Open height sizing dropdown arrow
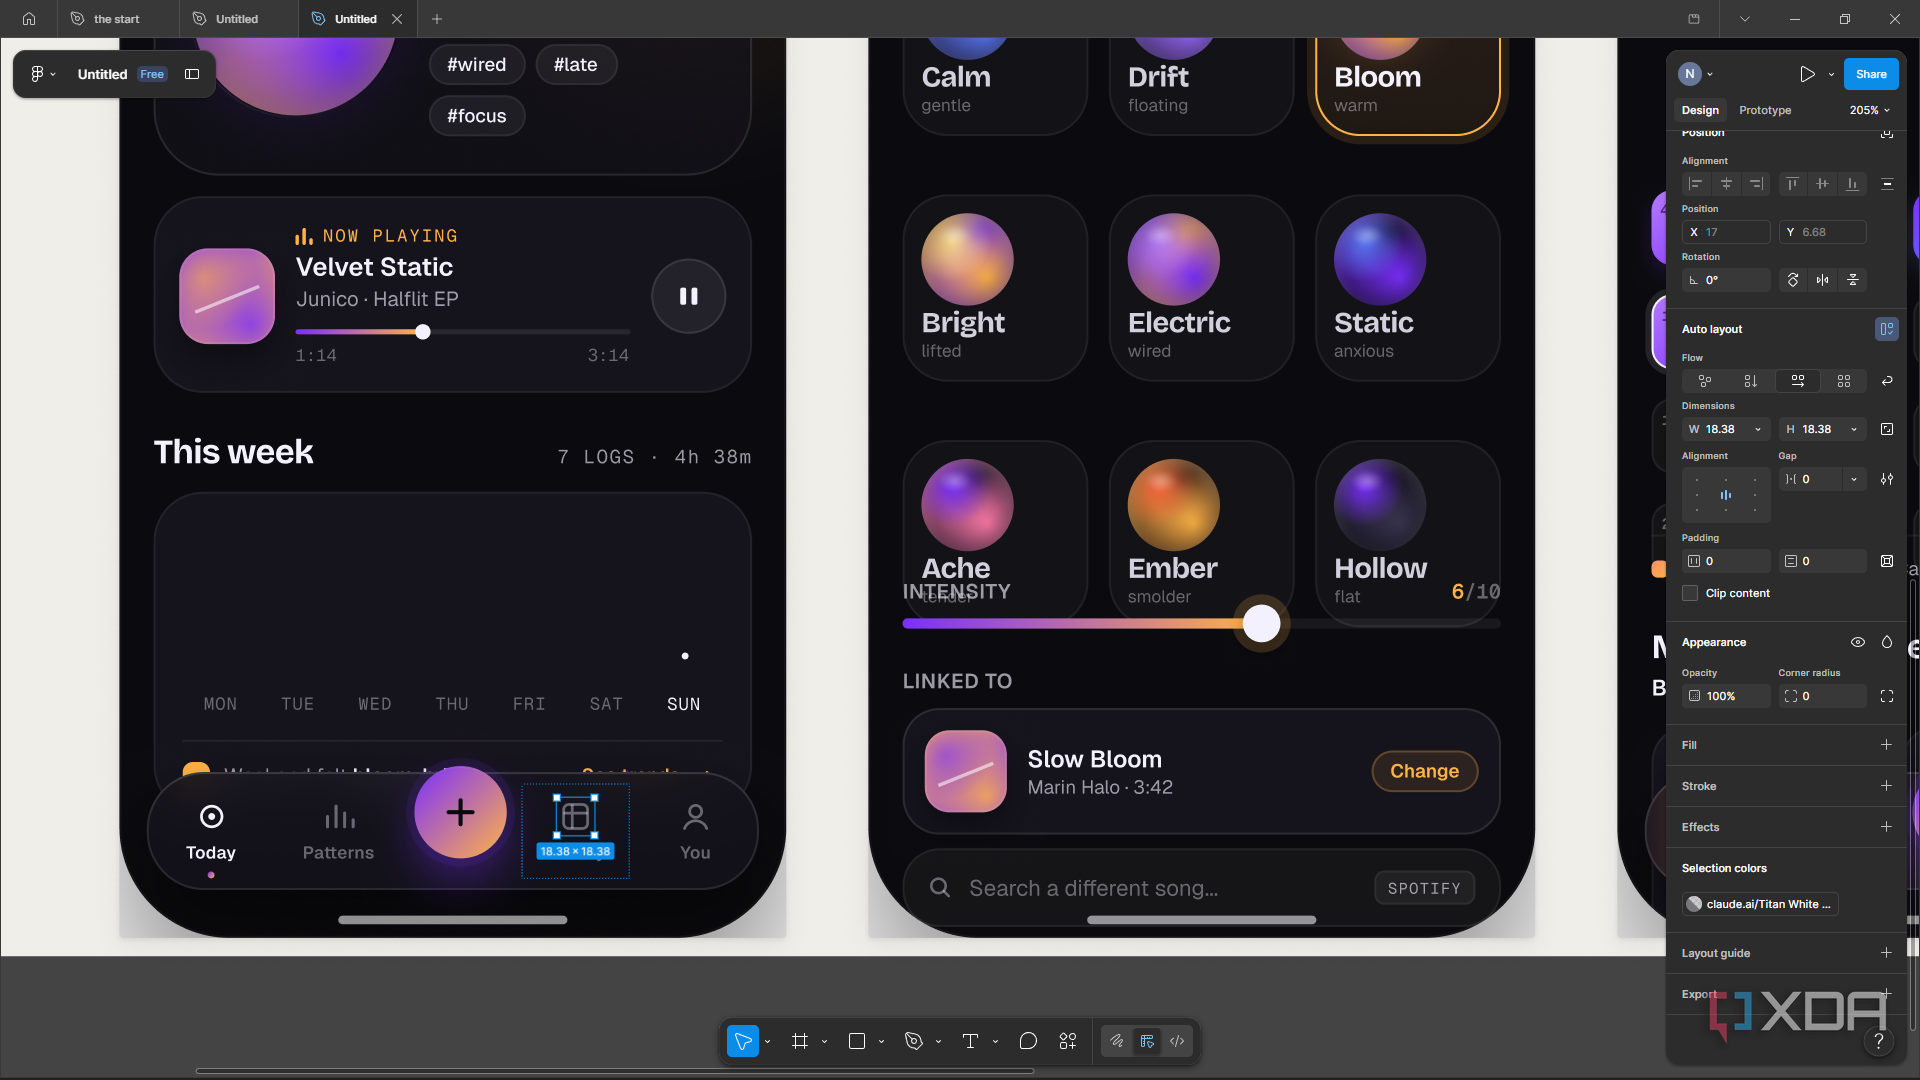Image resolution: width=1920 pixels, height=1080 pixels. point(1854,429)
